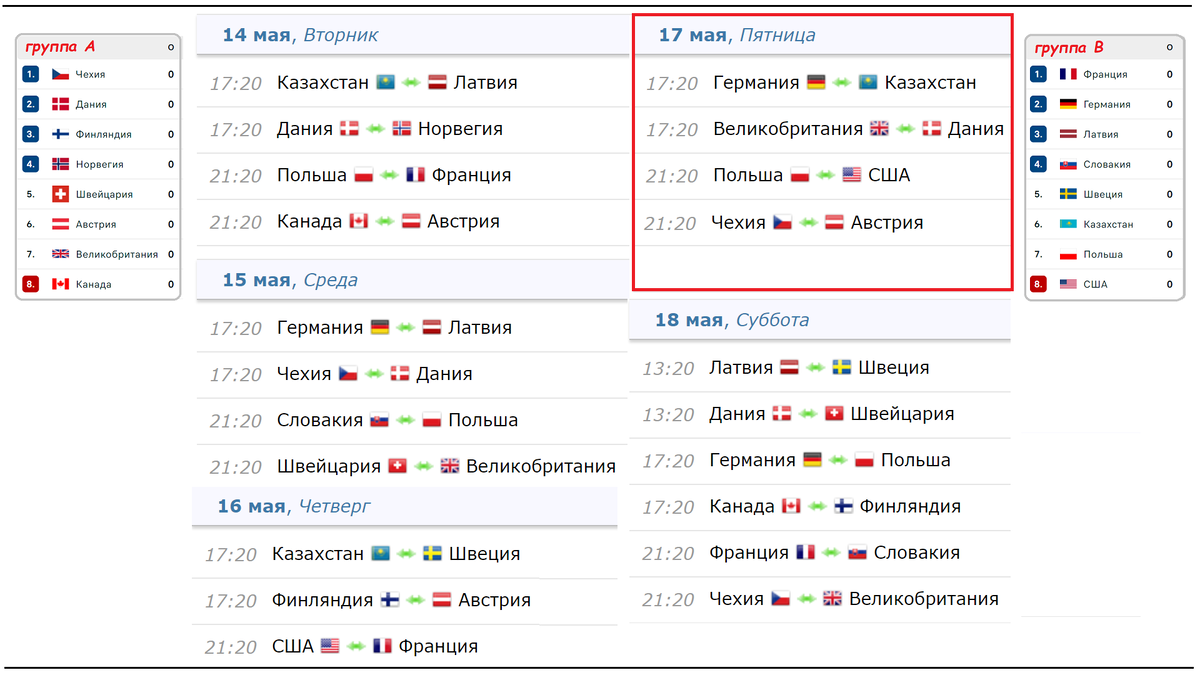Click the Switzerland flag in group A table
The height and width of the screenshot is (675, 1200).
[60, 194]
